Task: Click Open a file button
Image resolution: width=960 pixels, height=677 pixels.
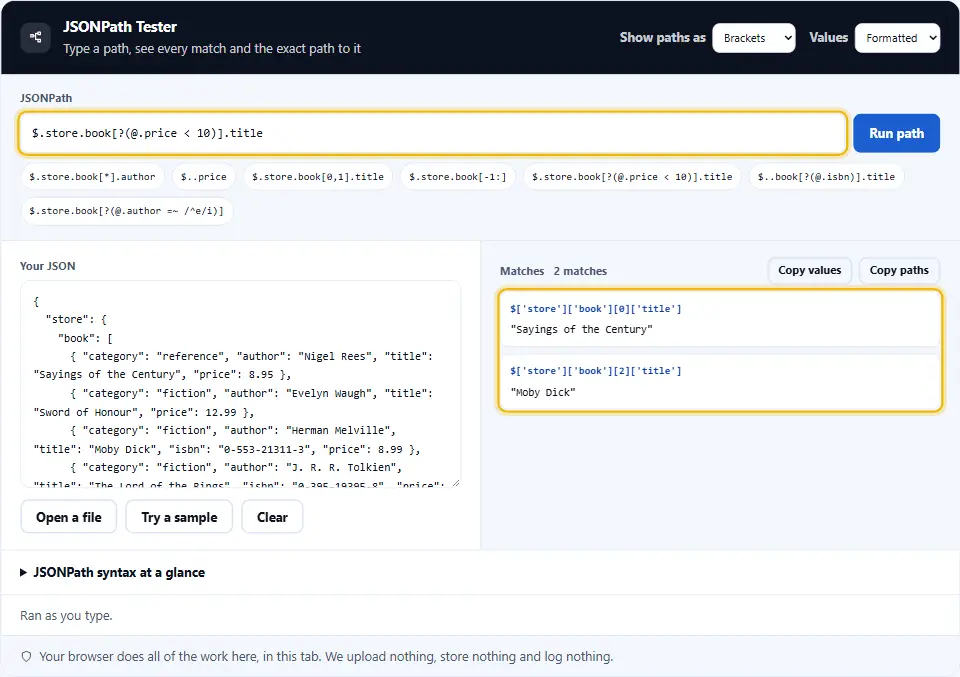Action: pos(69,517)
